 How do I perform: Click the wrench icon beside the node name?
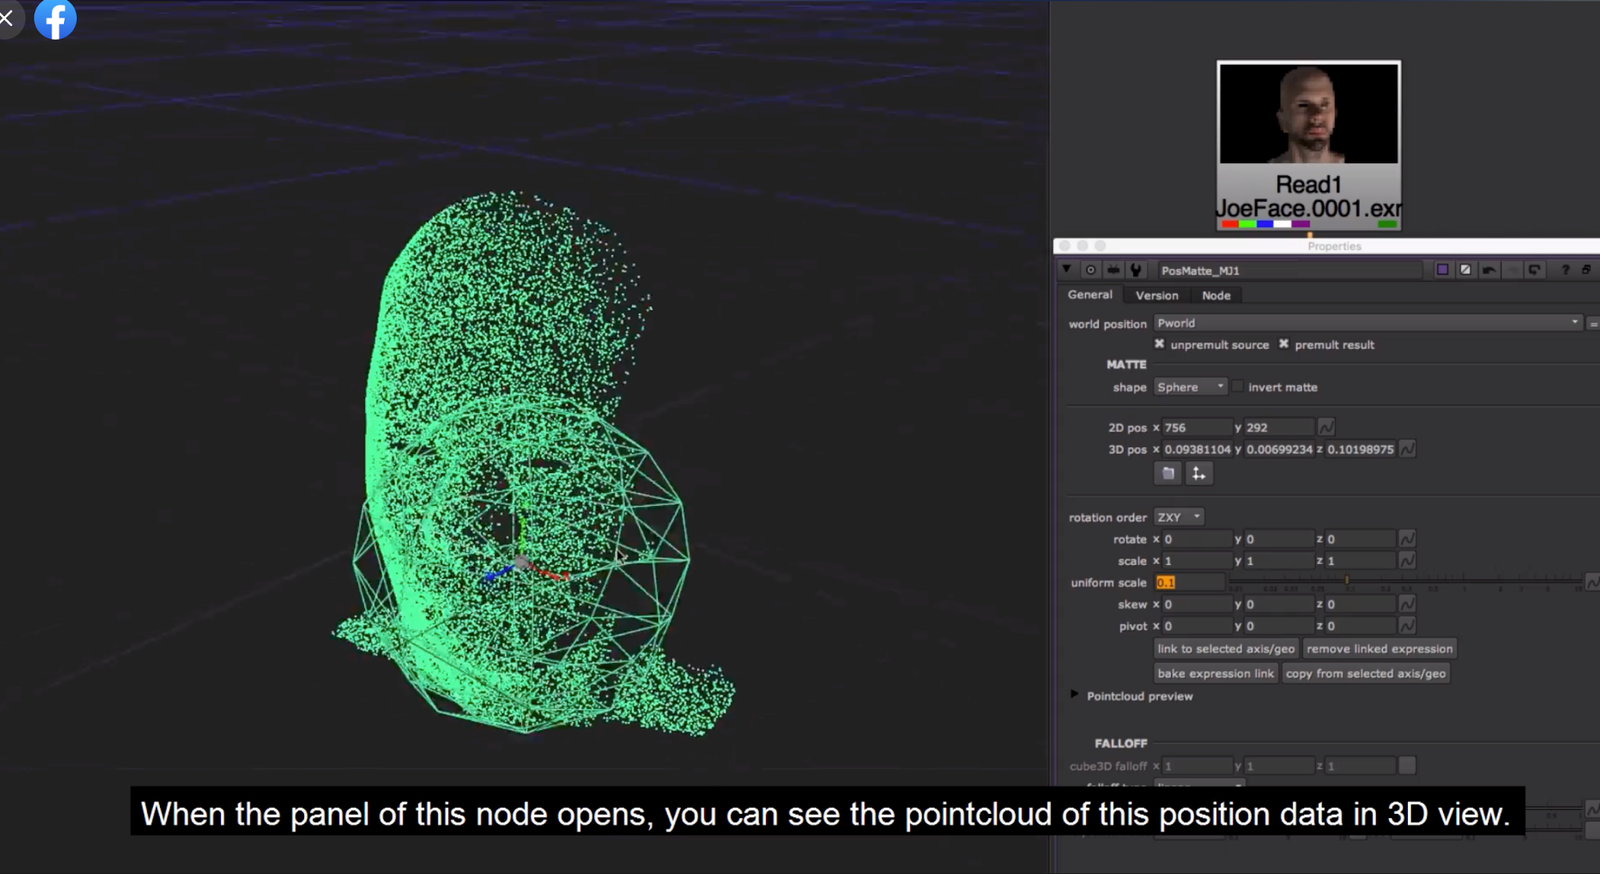coord(1135,270)
